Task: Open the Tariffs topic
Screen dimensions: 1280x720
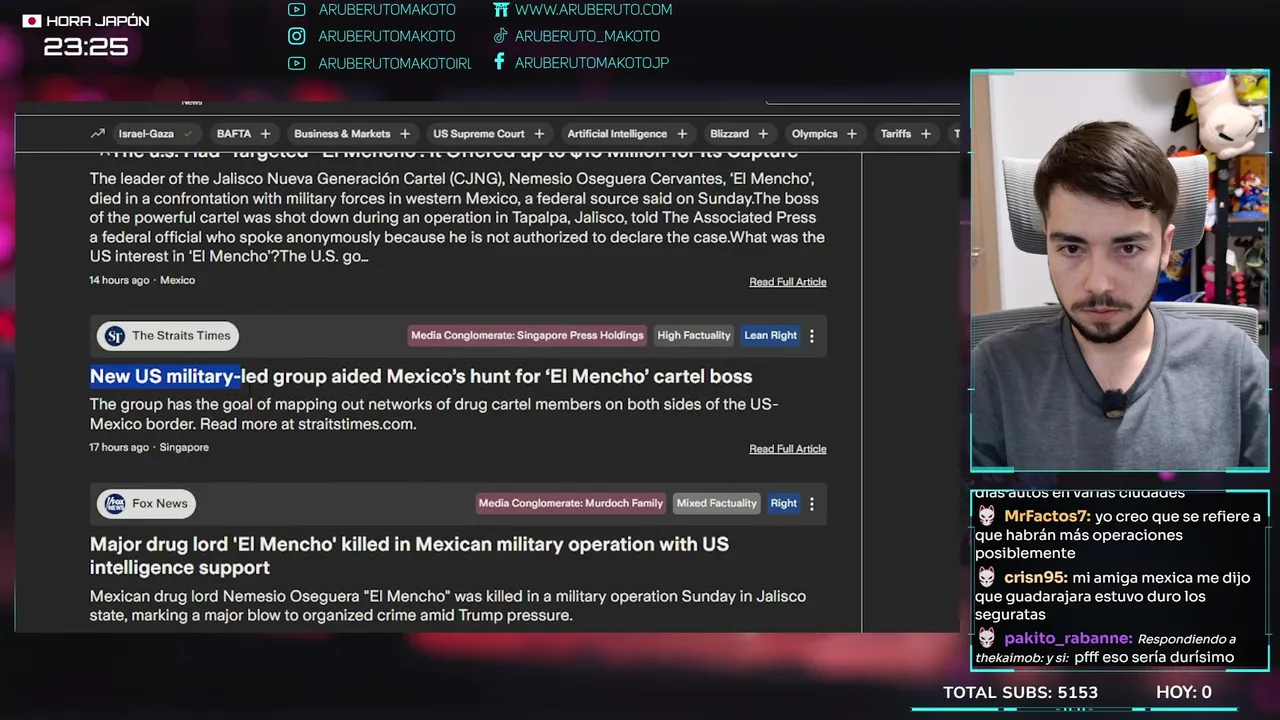Action: (896, 134)
